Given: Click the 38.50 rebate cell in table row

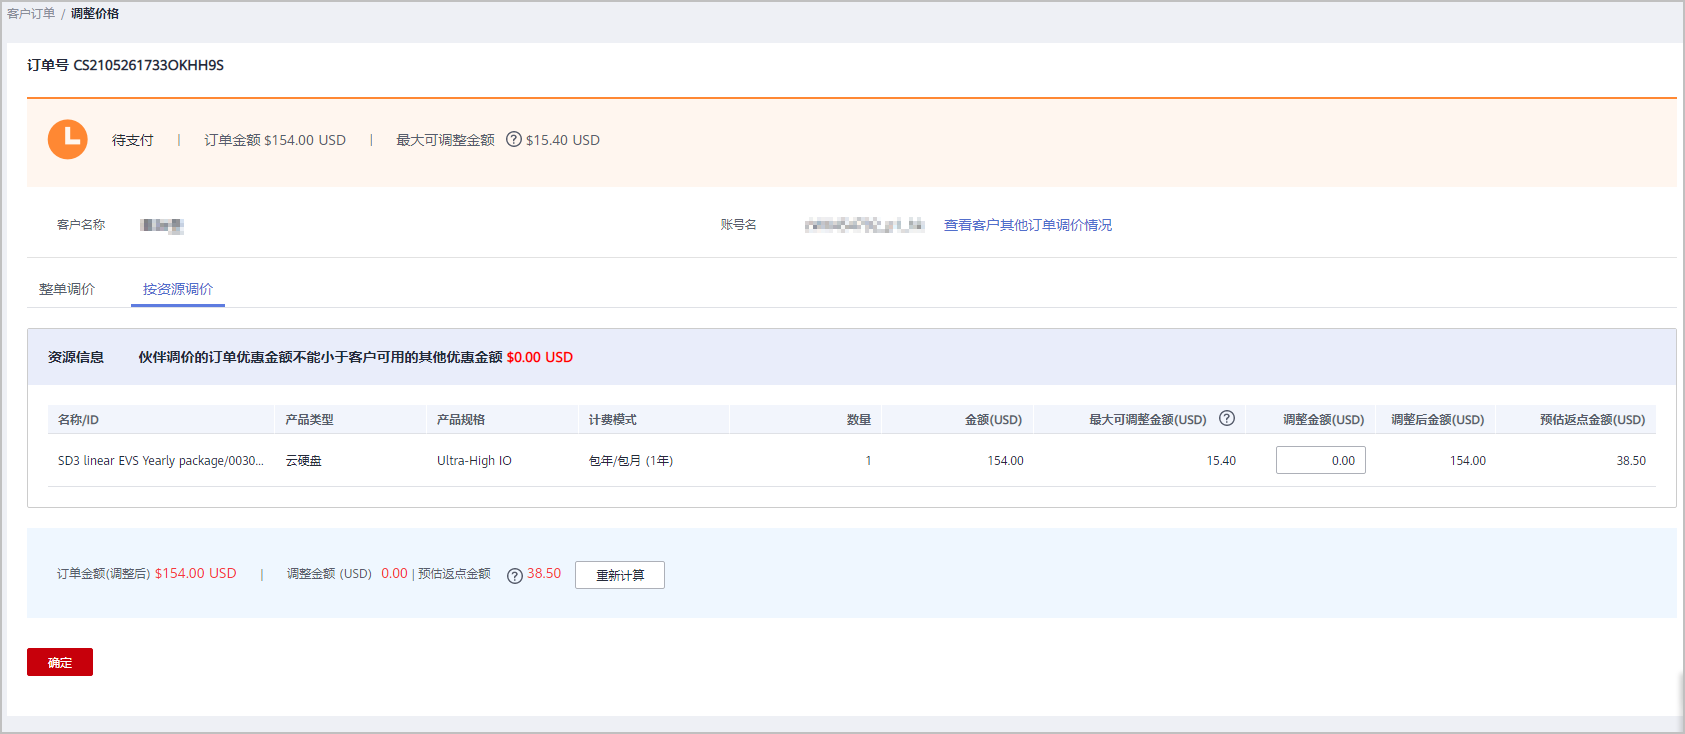Looking at the screenshot, I should coord(1631,461).
